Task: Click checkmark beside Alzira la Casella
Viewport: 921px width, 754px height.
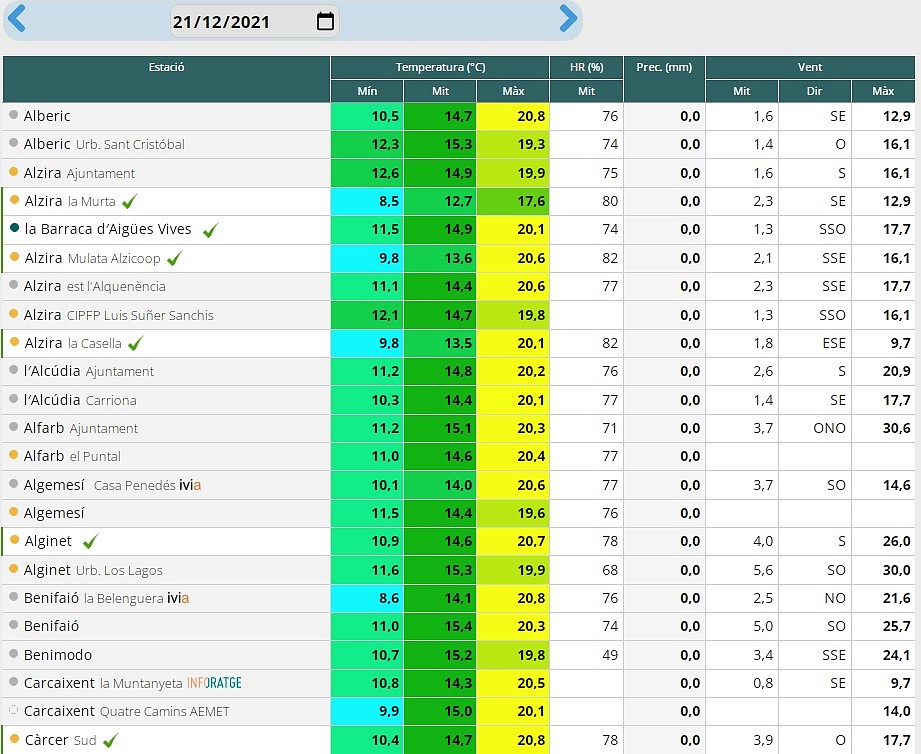Action: point(136,343)
